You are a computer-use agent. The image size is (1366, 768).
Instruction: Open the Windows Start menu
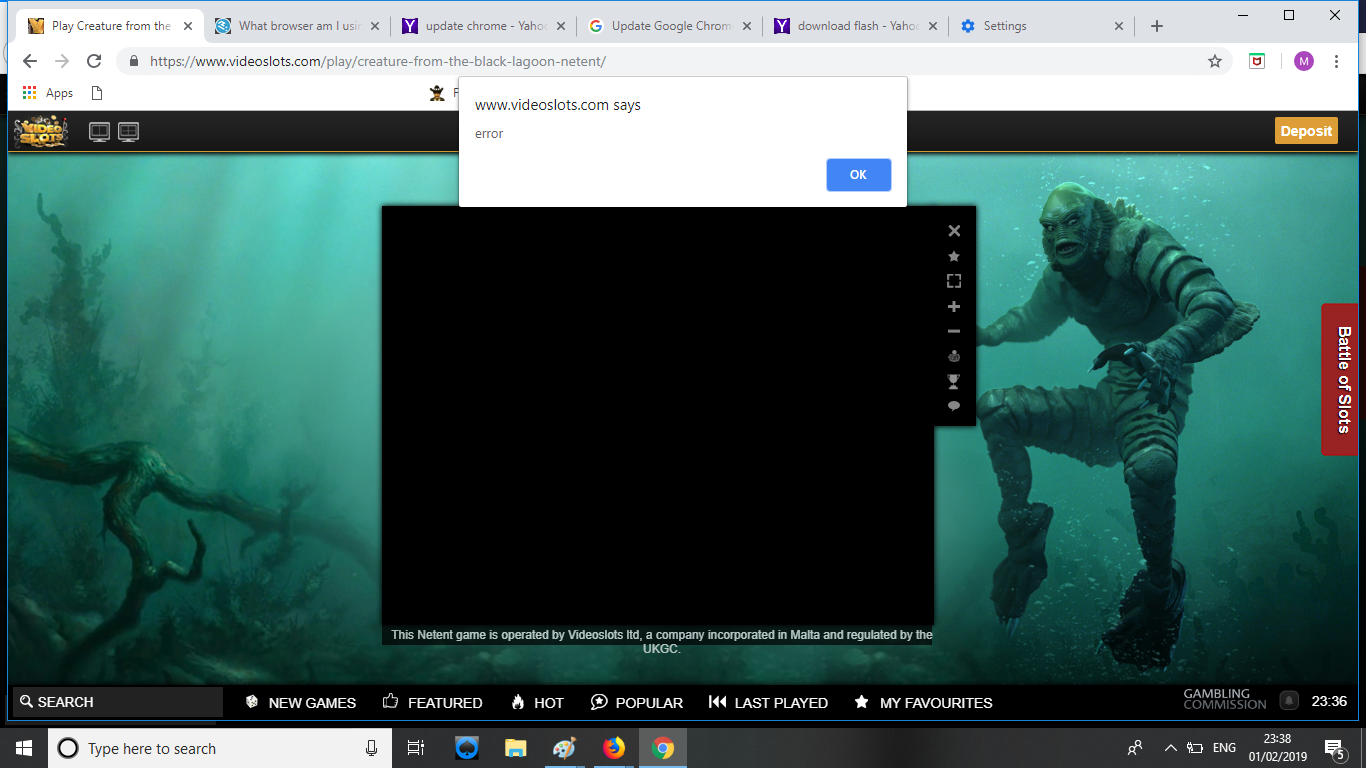click(x=24, y=748)
